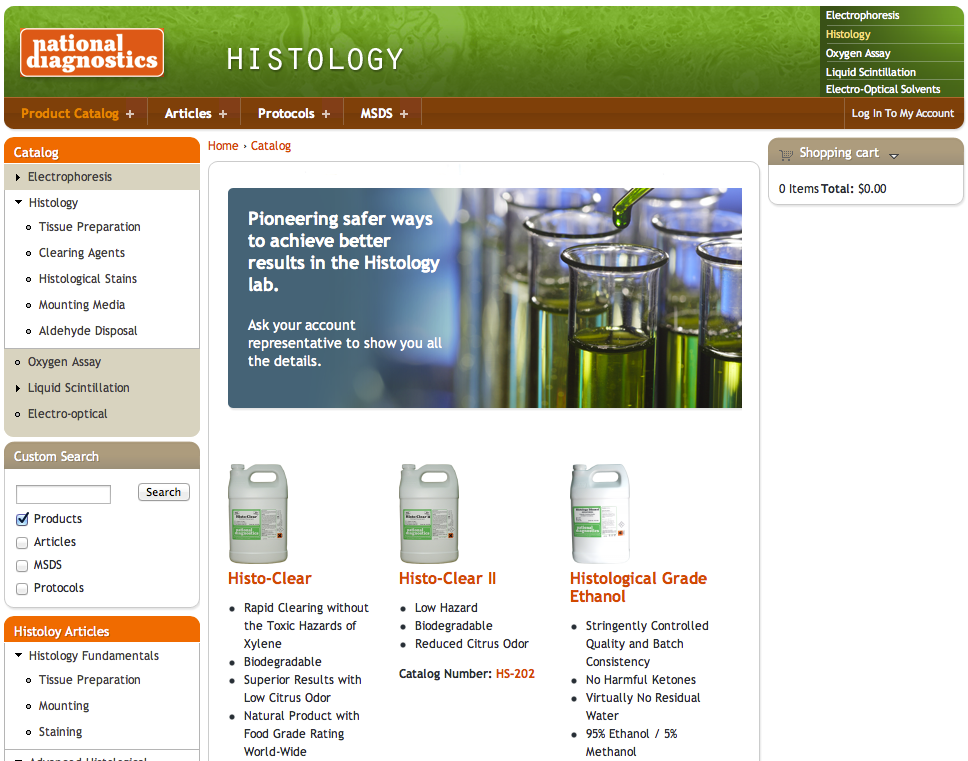Collapse Histology in the Catalog tree
This screenshot has height=761, width=968.
coord(19,202)
